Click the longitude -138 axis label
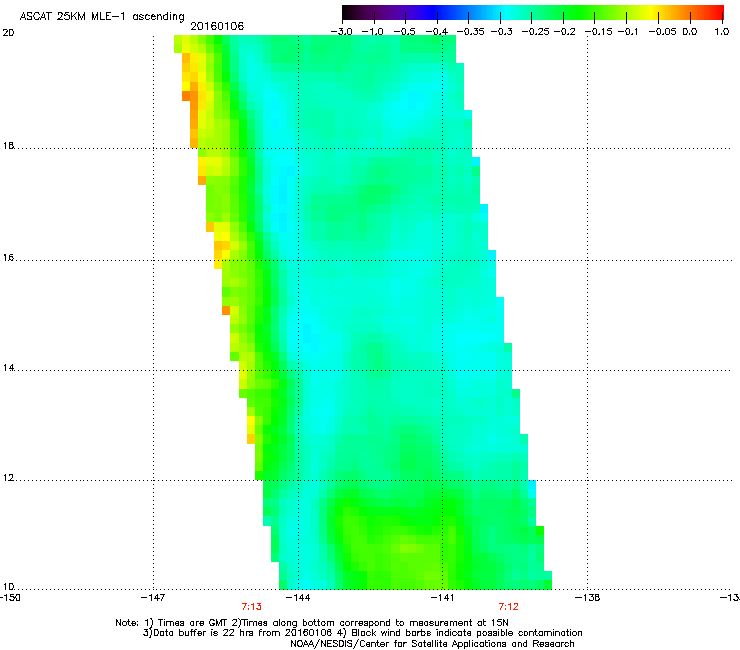Screen dimensions: 740x650 tap(588, 598)
